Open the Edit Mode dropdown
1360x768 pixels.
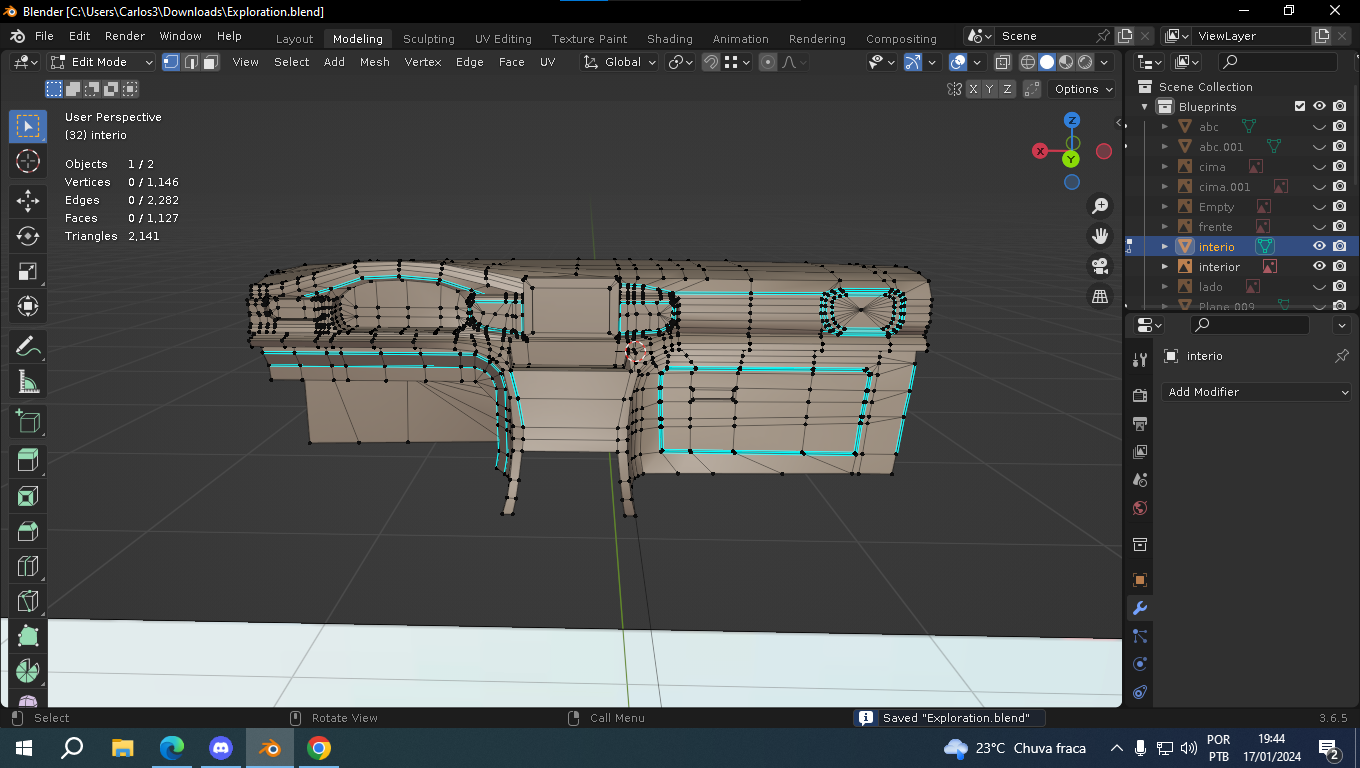click(102, 62)
